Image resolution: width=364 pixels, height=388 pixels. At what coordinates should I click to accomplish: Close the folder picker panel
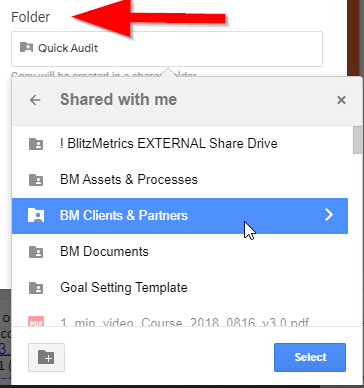pyautogui.click(x=341, y=100)
